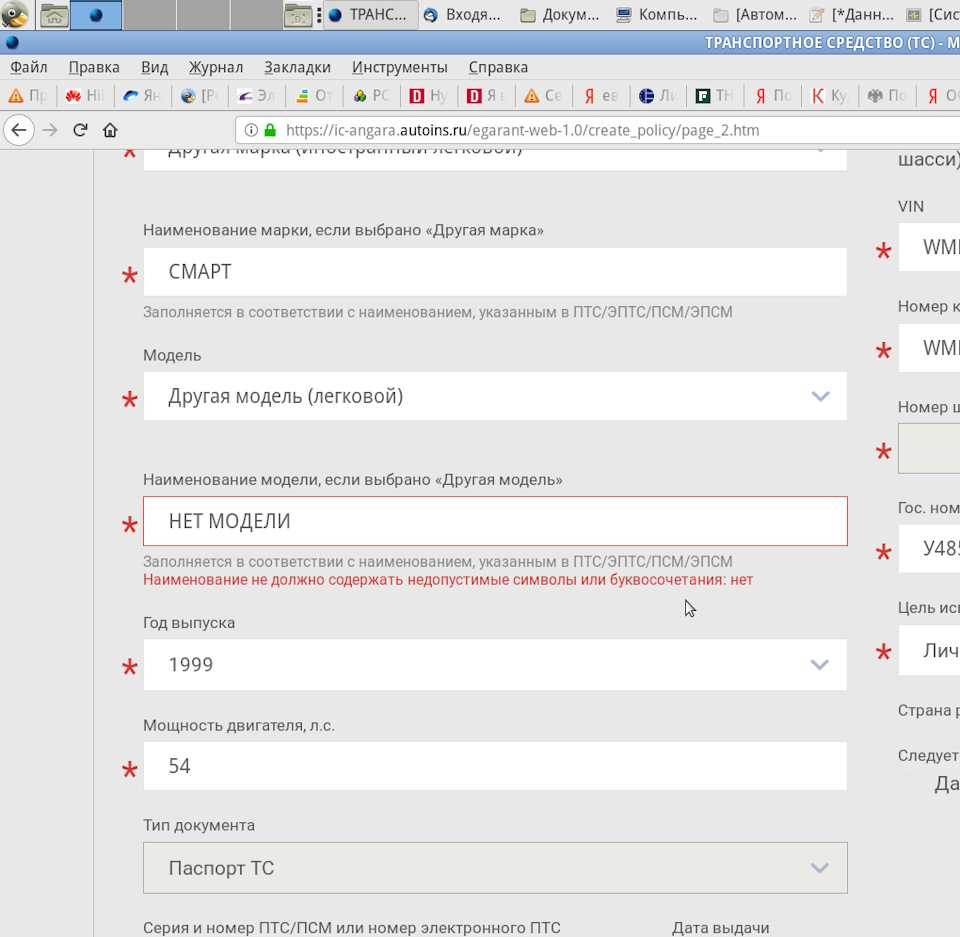Go to the browser home page
The image size is (960, 937).
(x=110, y=130)
